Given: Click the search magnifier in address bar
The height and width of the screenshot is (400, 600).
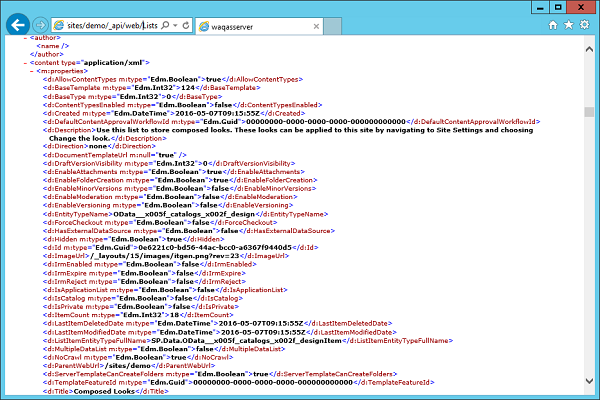Looking at the screenshot, I should click(x=165, y=25).
